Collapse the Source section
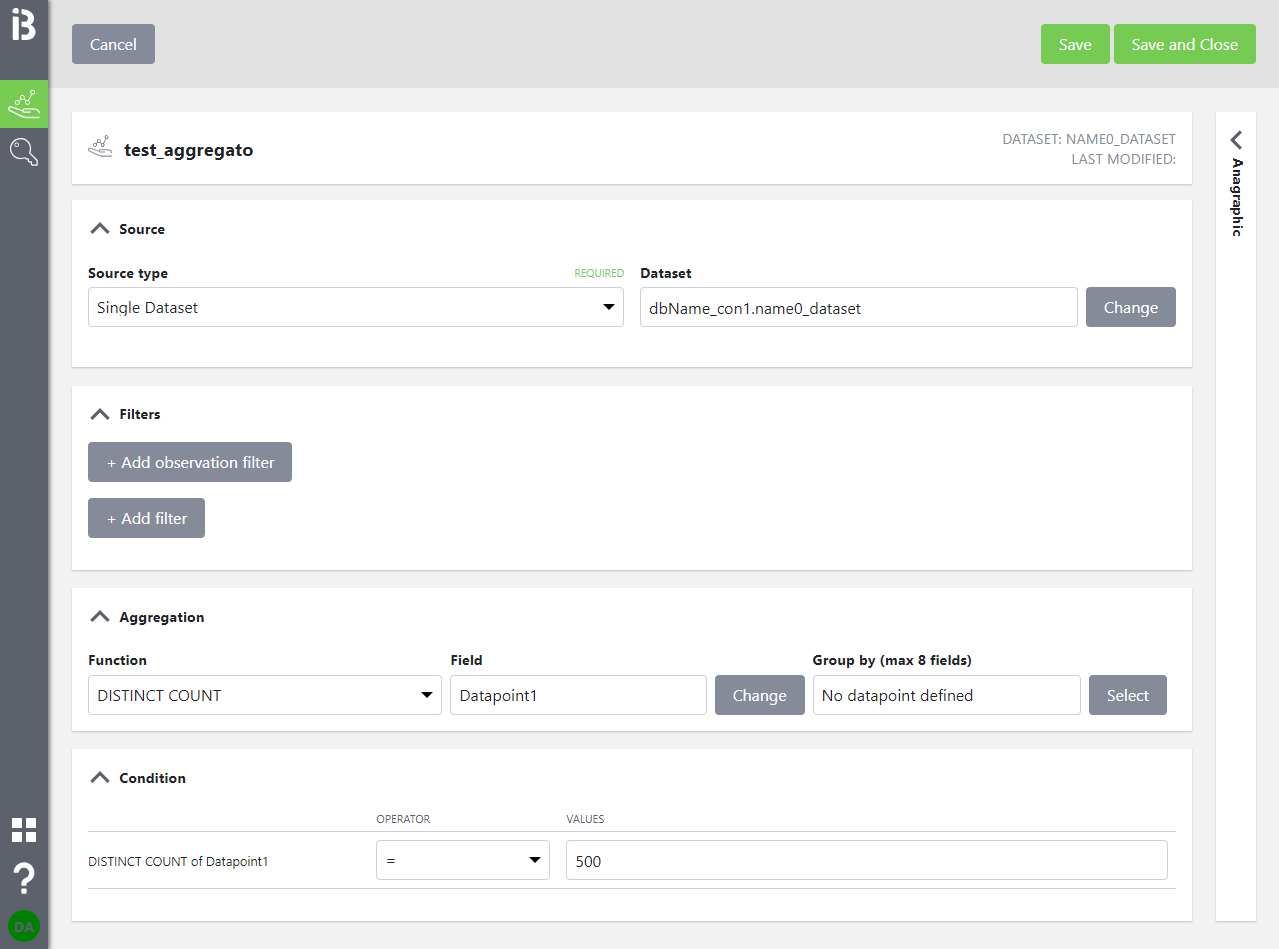1279x949 pixels. point(99,229)
